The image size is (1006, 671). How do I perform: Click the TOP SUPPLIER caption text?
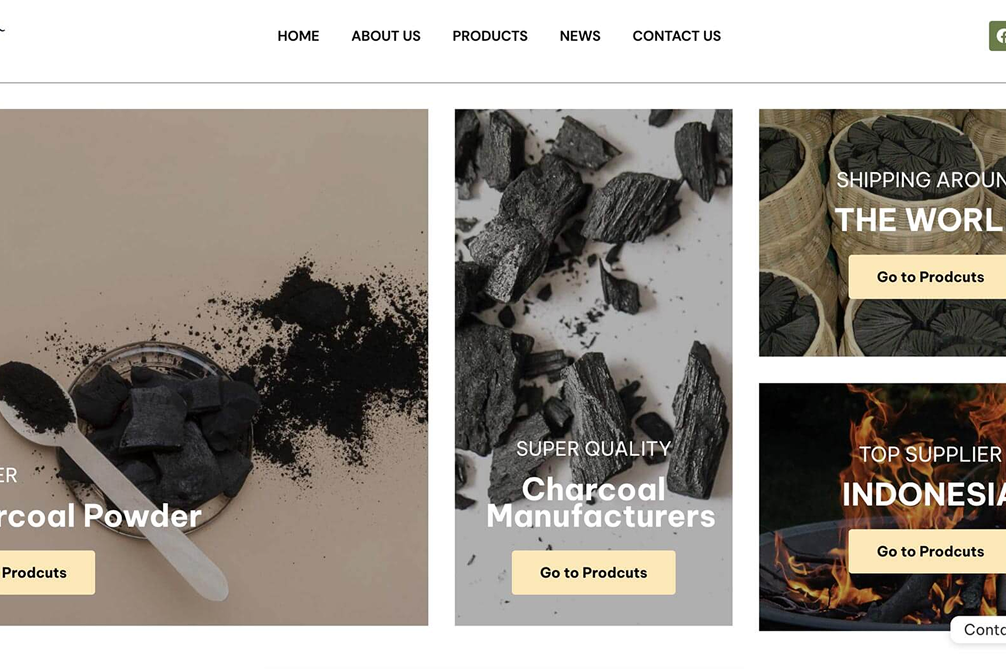(x=930, y=454)
